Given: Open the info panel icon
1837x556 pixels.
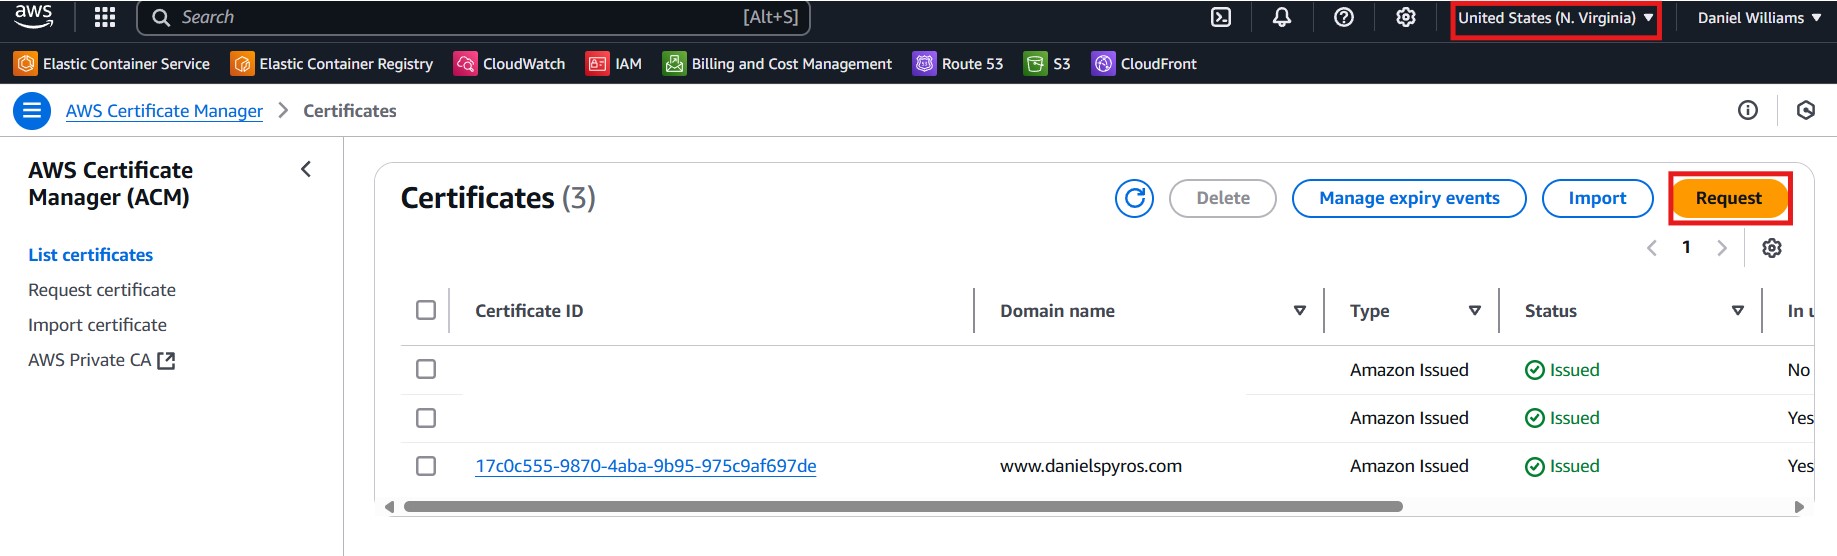Looking at the screenshot, I should coord(1748,110).
